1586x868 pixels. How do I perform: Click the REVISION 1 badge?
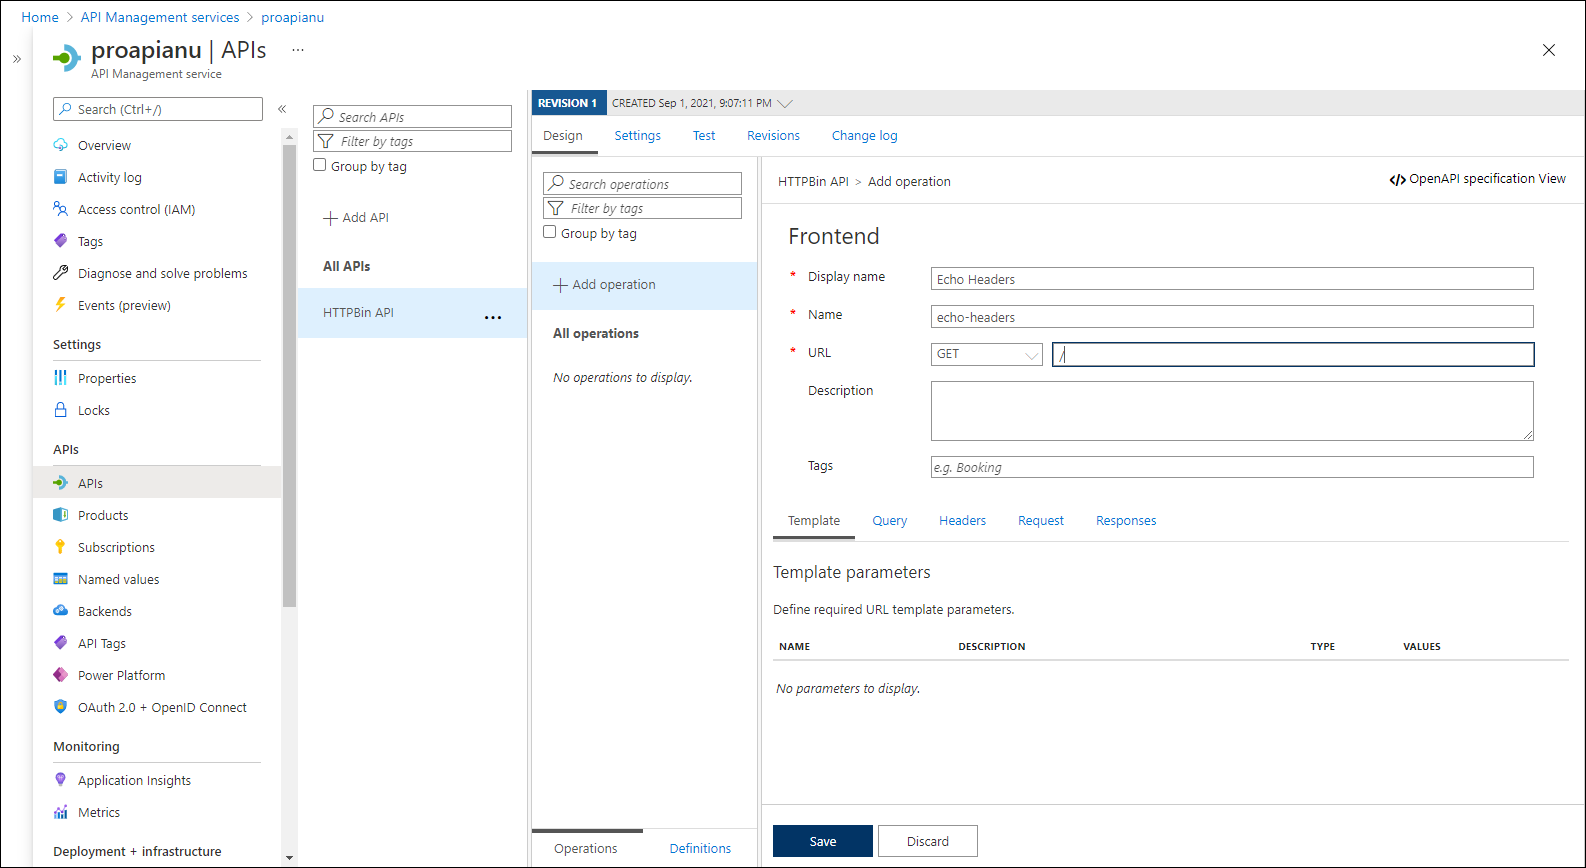(567, 103)
